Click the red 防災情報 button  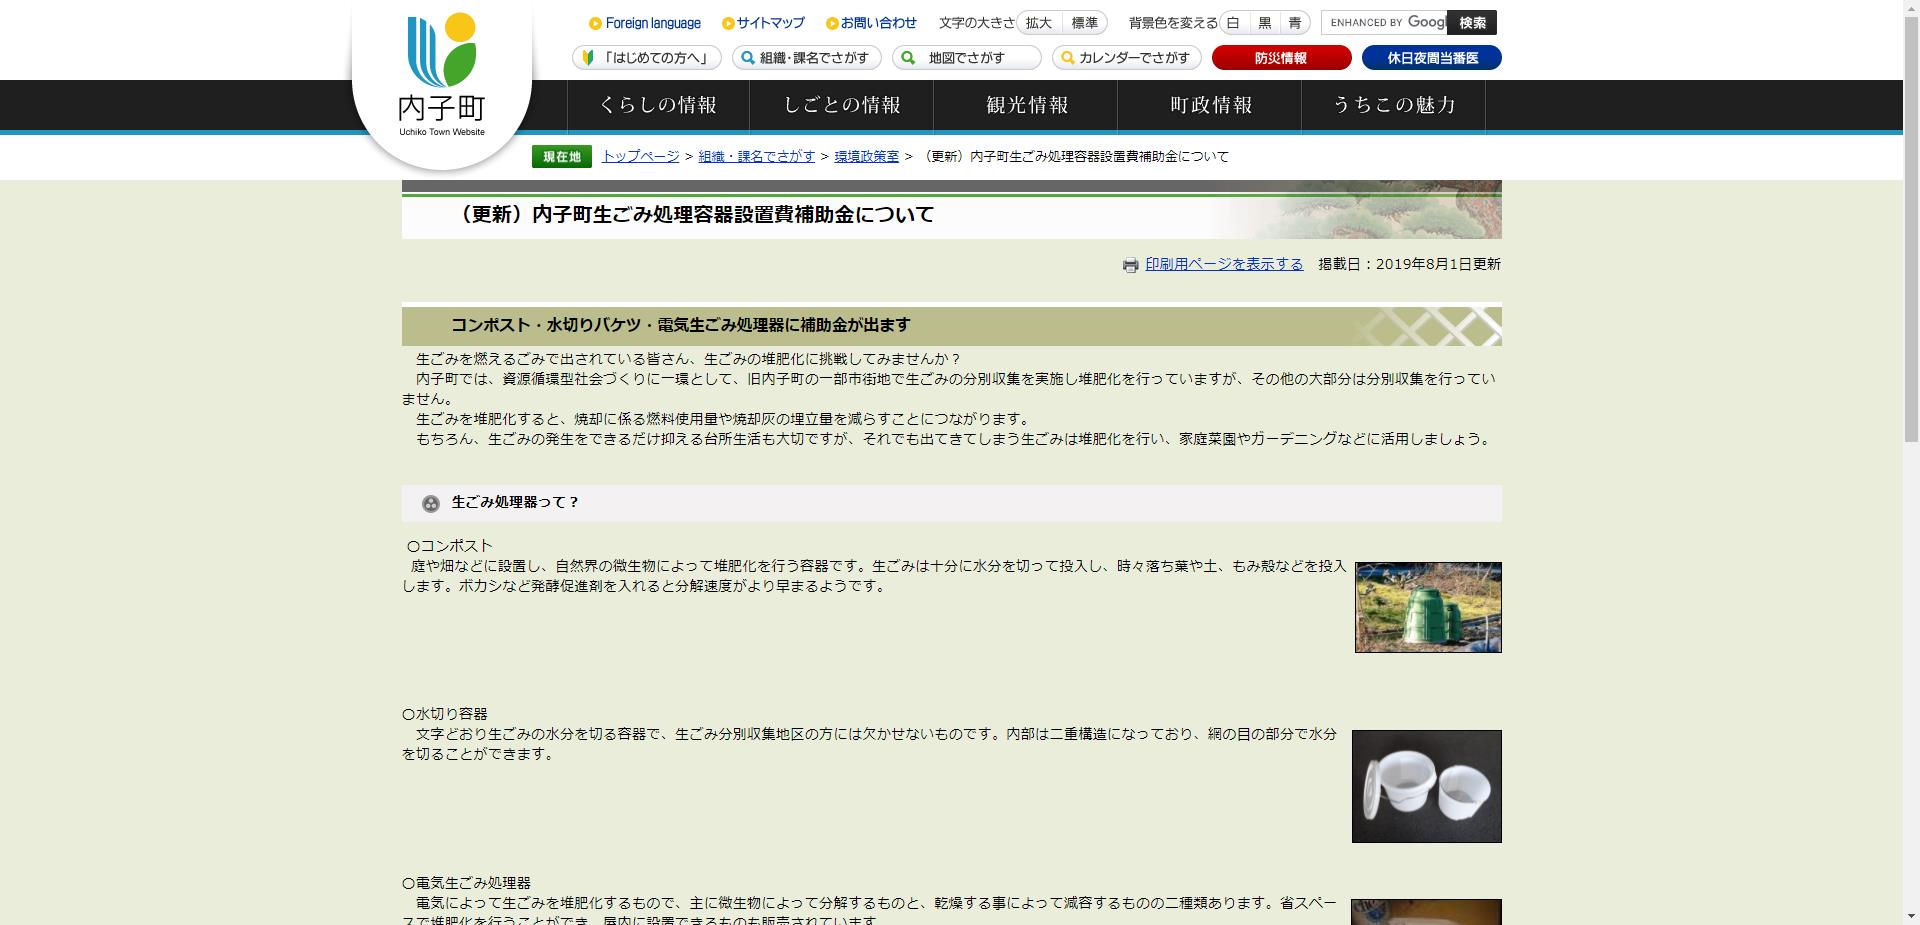[1281, 58]
